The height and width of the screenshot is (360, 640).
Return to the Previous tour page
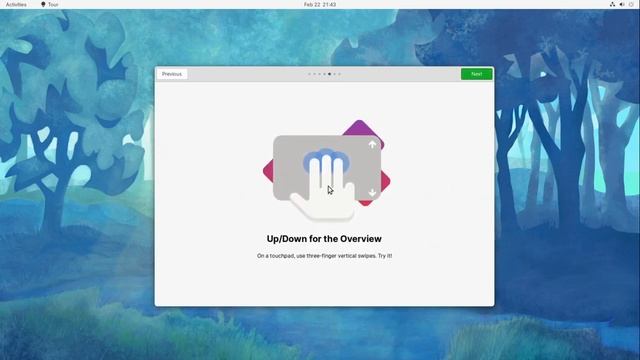pos(172,74)
